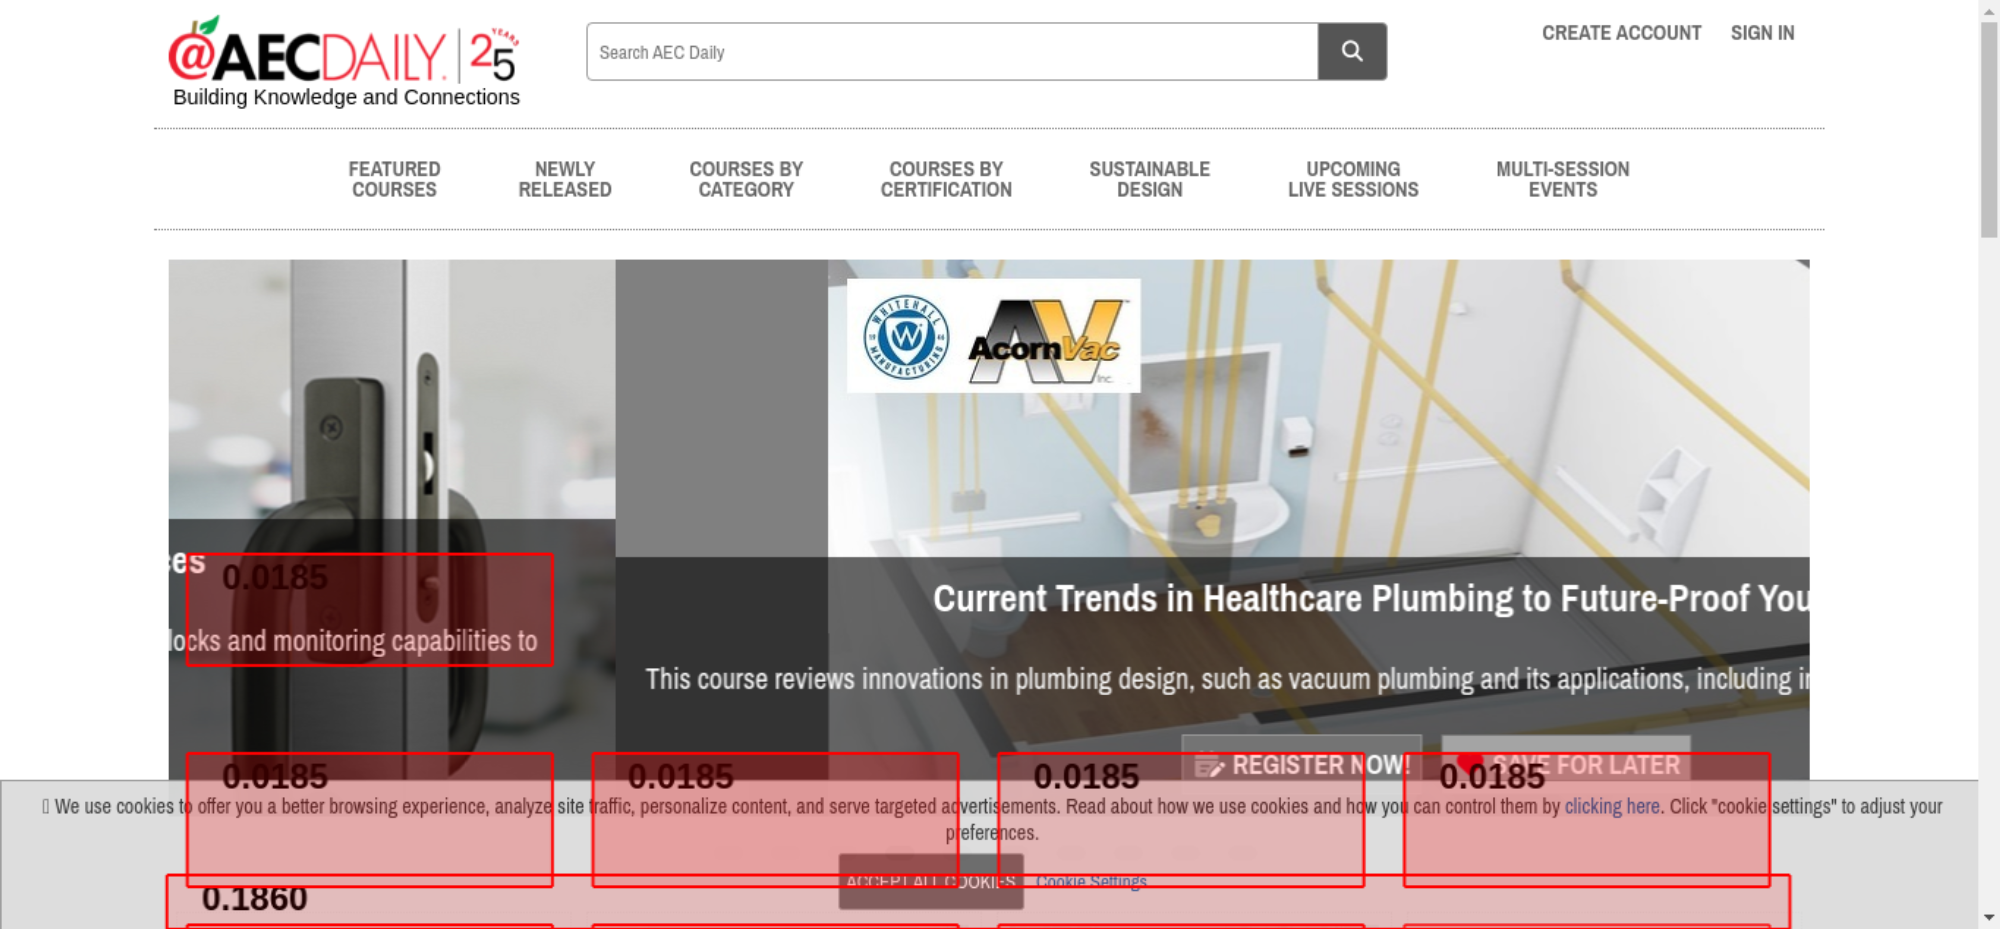Open cookie policy via clicking here link
The width and height of the screenshot is (2000, 929).
click(1612, 806)
